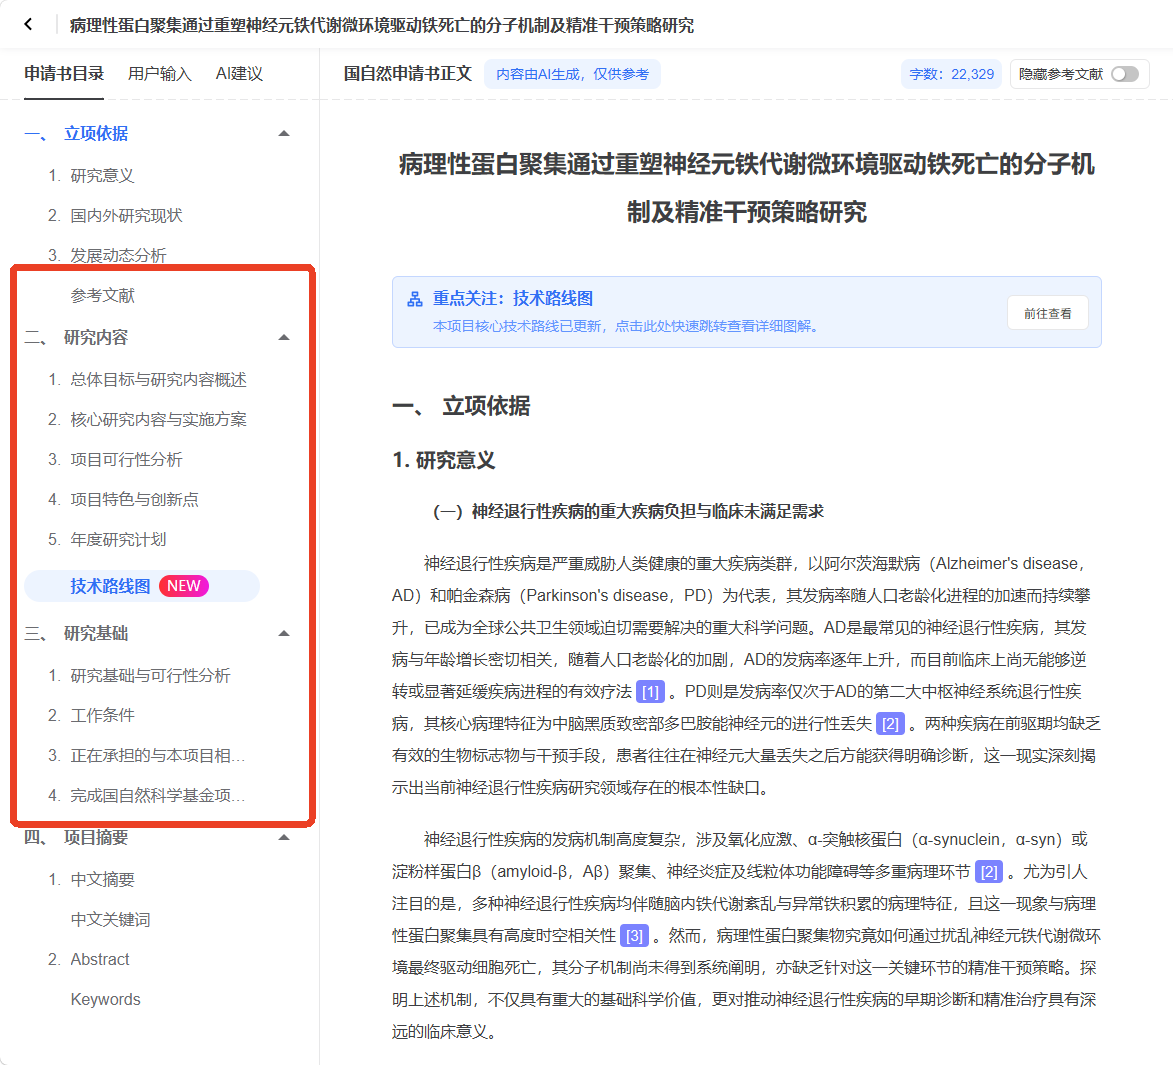The width and height of the screenshot is (1173, 1065).
Task: Go to 研究基础与可行性分析
Action: pos(150,676)
